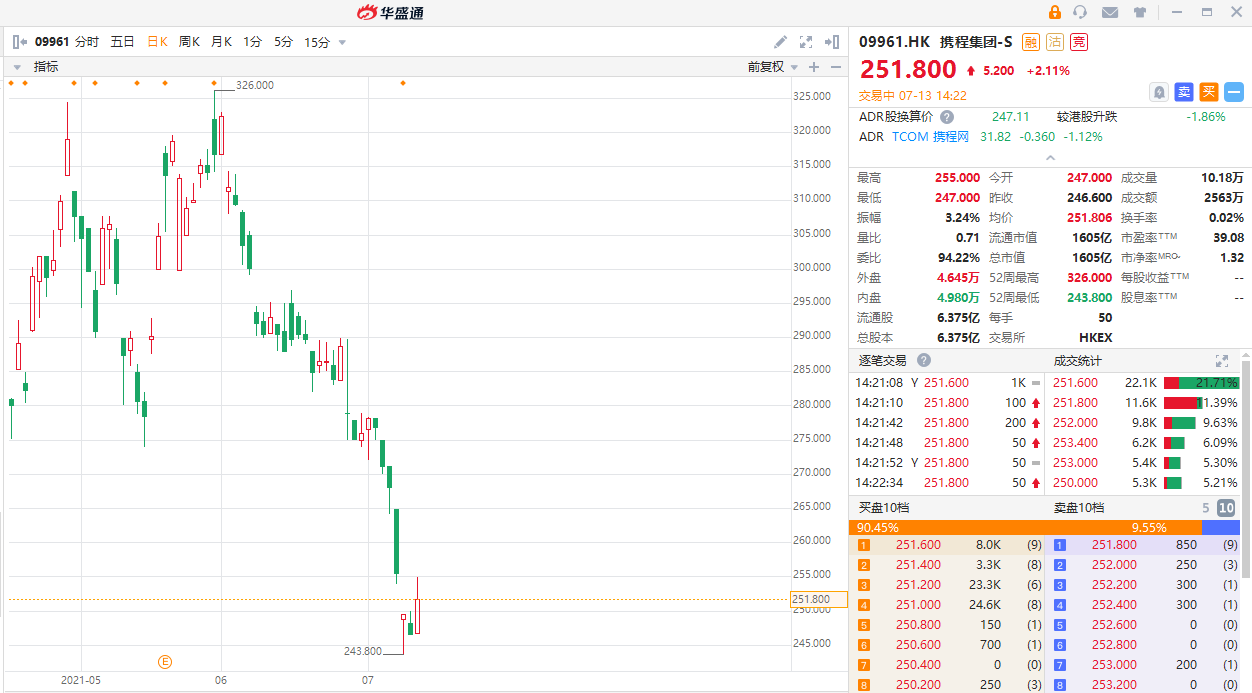Select 月K monthly candlestick tab
The image size is (1252, 693).
[x=221, y=42]
